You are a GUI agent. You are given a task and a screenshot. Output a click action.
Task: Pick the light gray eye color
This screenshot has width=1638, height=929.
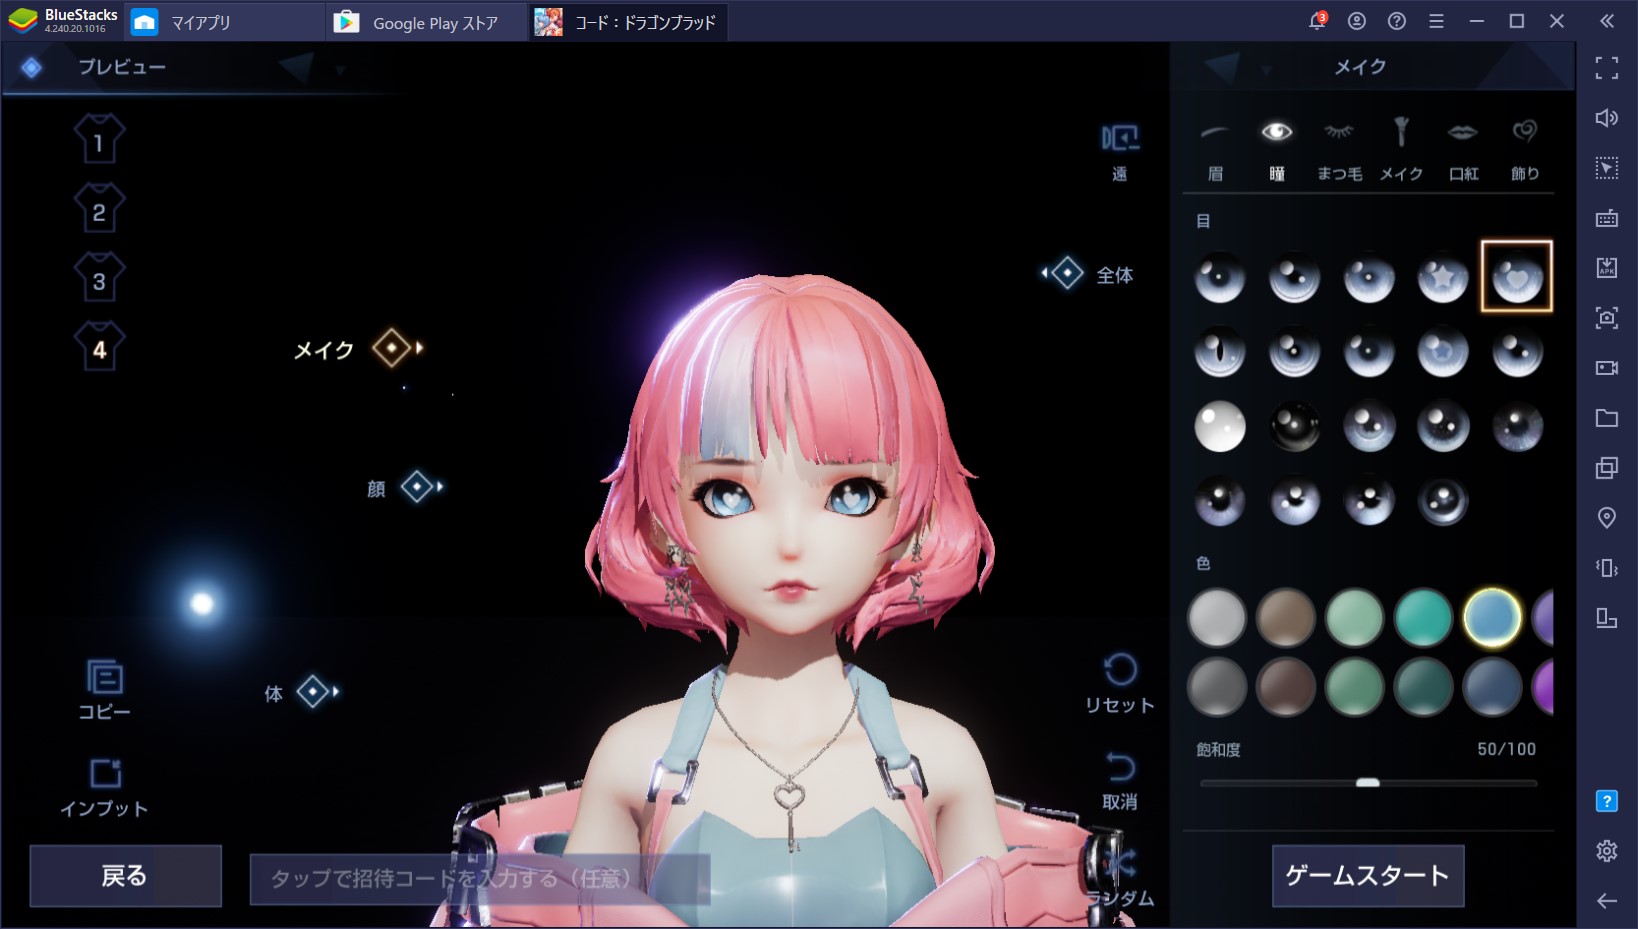pyautogui.click(x=1216, y=618)
